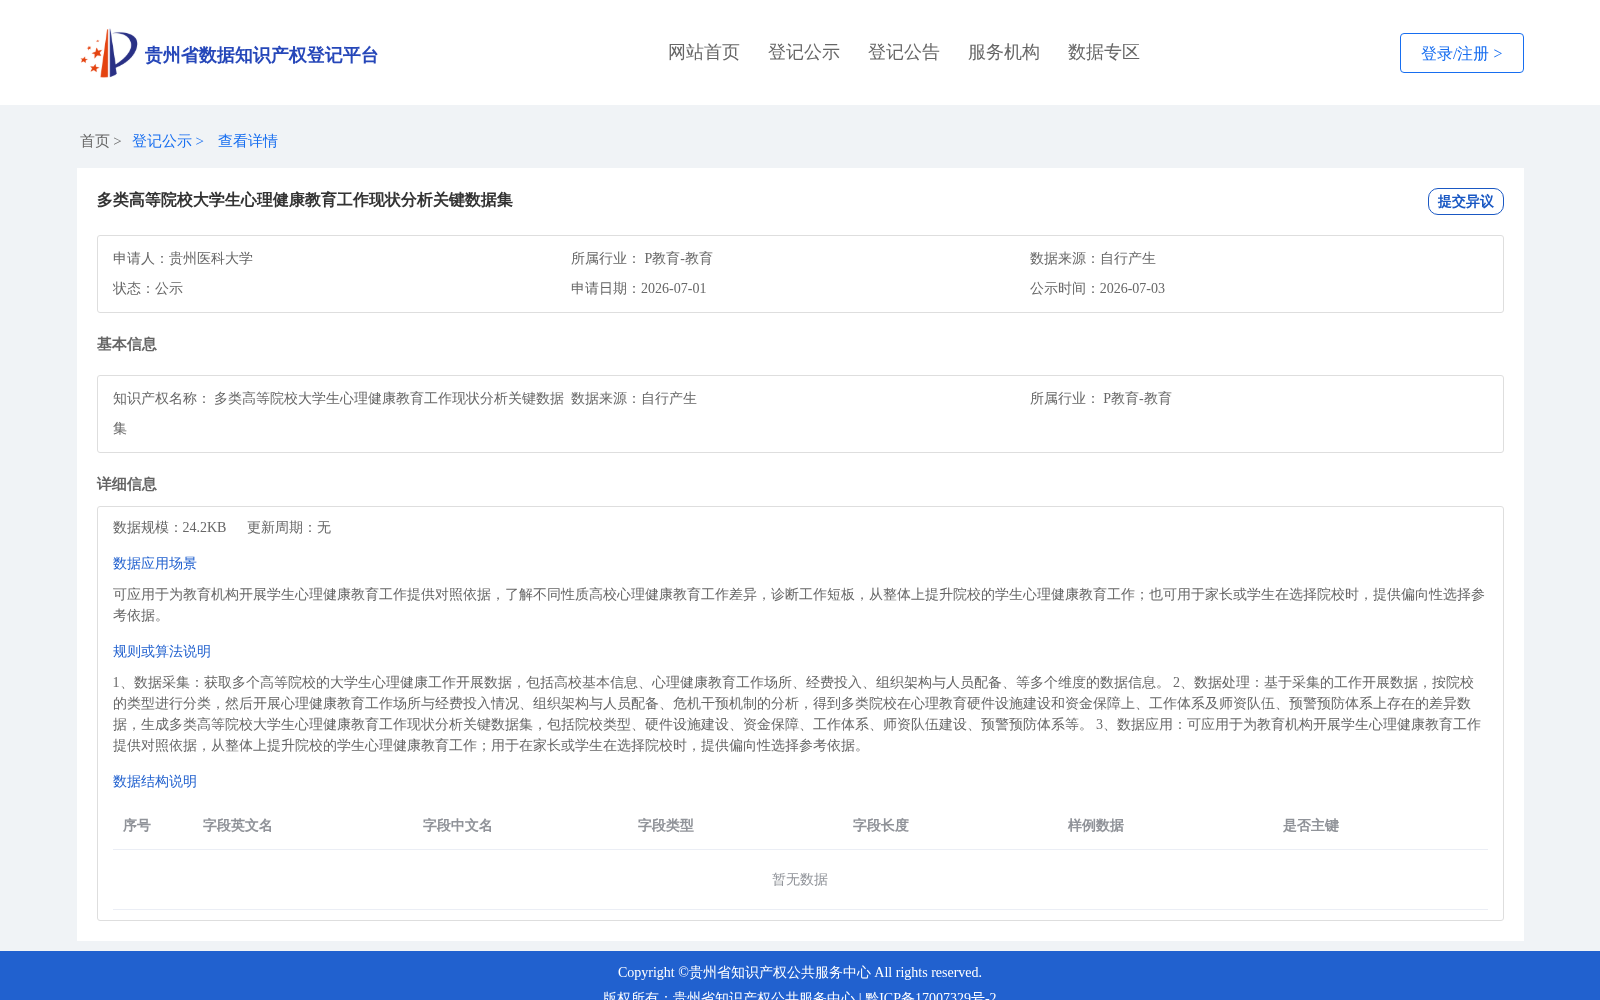Click 申请人：贵州医科大学 text
This screenshot has height=1000, width=1600.
[183, 258]
